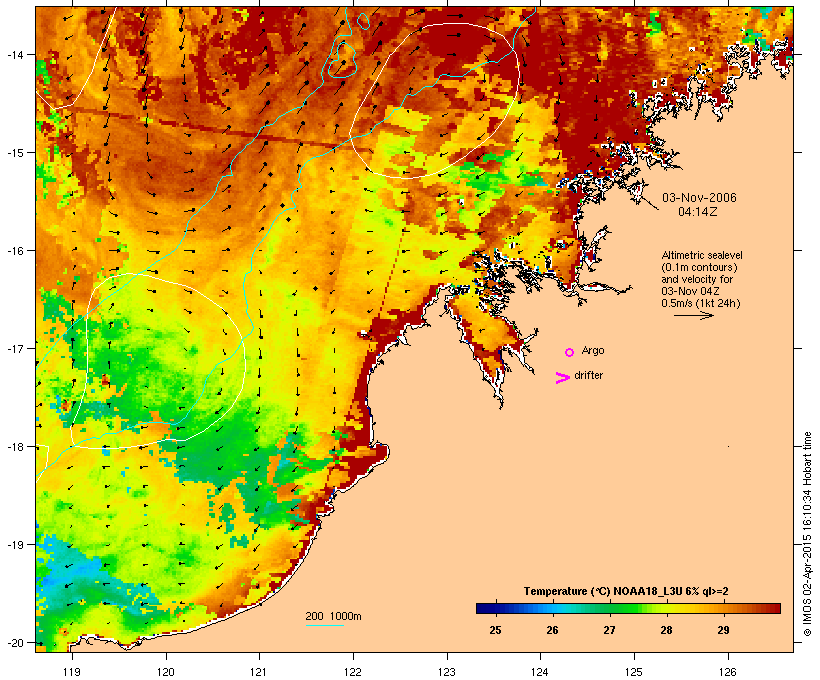
Task: Click the latitude axis label -17
Action: (x=14, y=348)
